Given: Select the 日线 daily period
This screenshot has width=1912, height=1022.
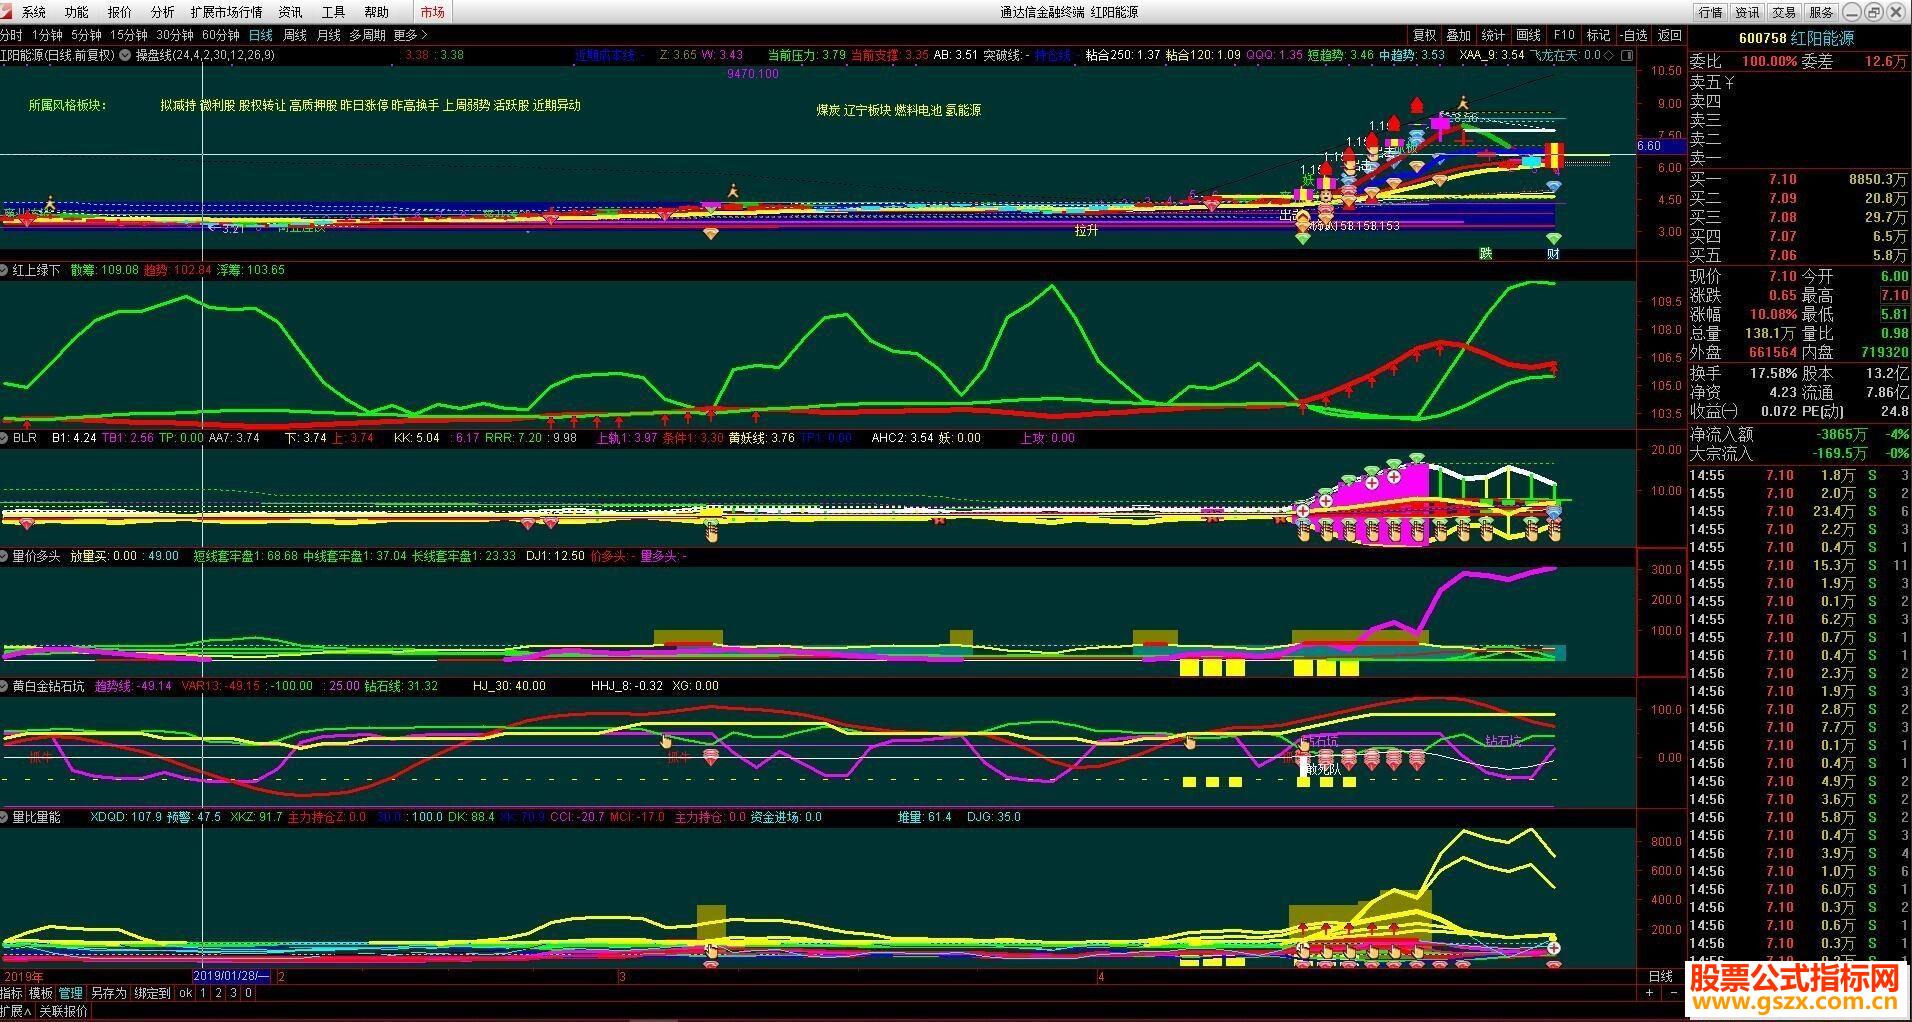Looking at the screenshot, I should [261, 35].
